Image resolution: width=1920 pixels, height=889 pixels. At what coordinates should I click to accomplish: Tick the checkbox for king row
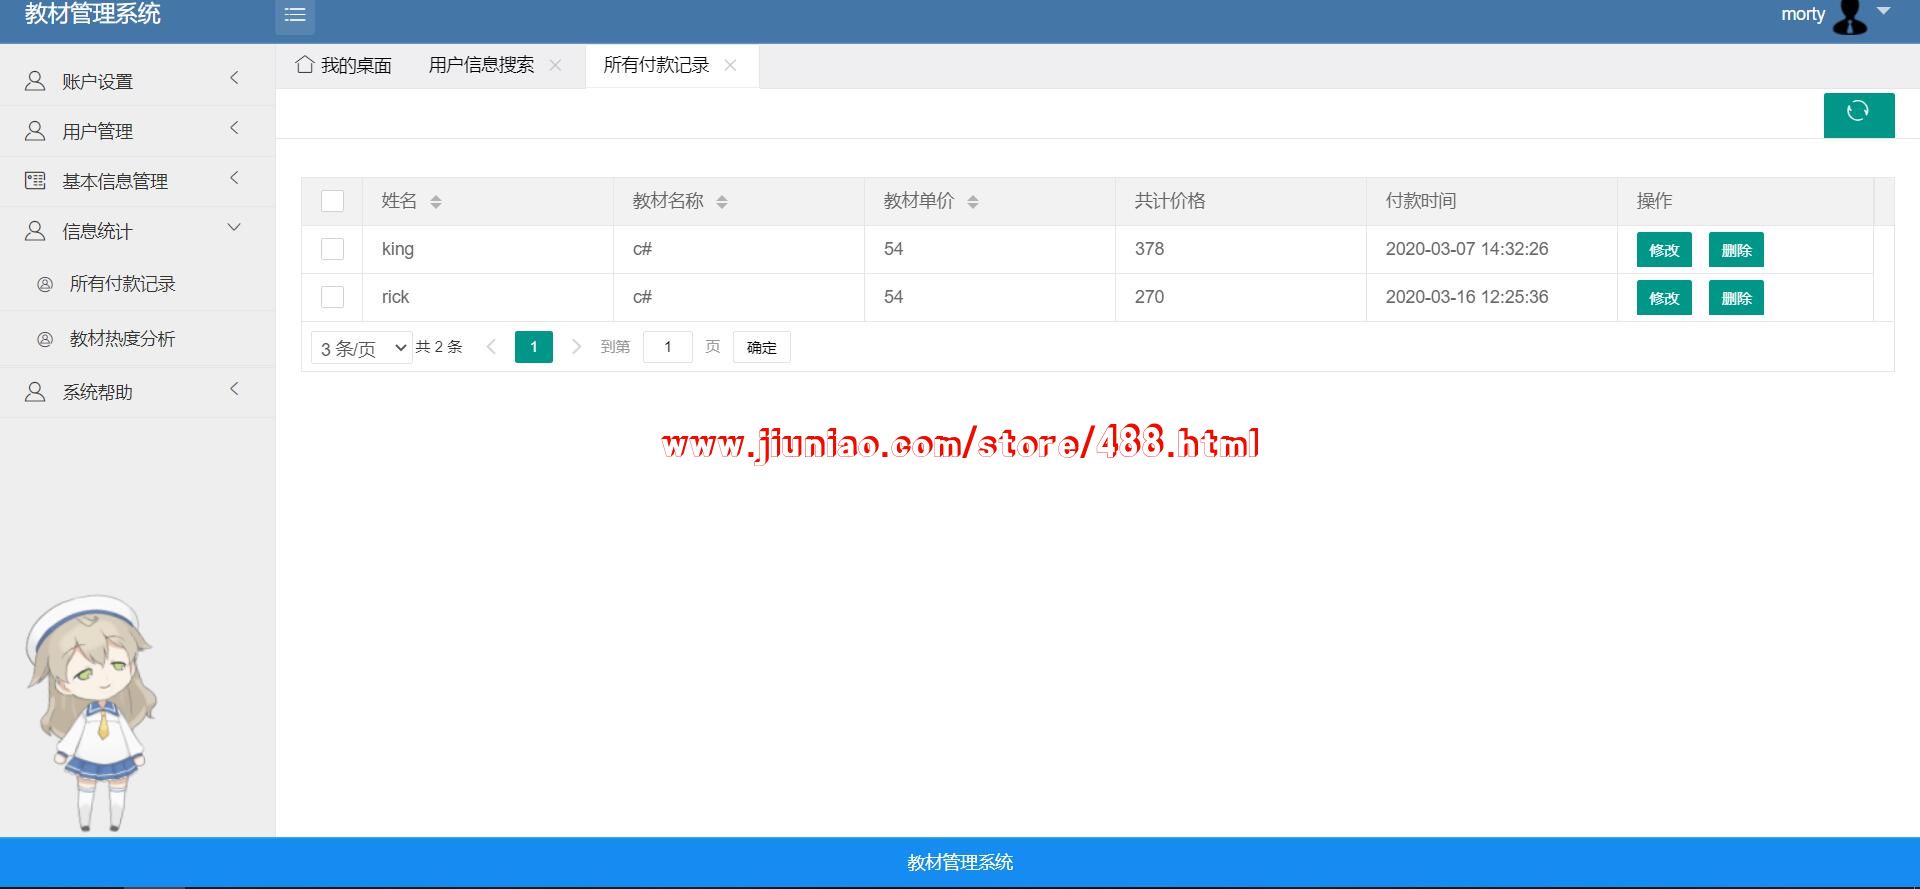click(332, 249)
